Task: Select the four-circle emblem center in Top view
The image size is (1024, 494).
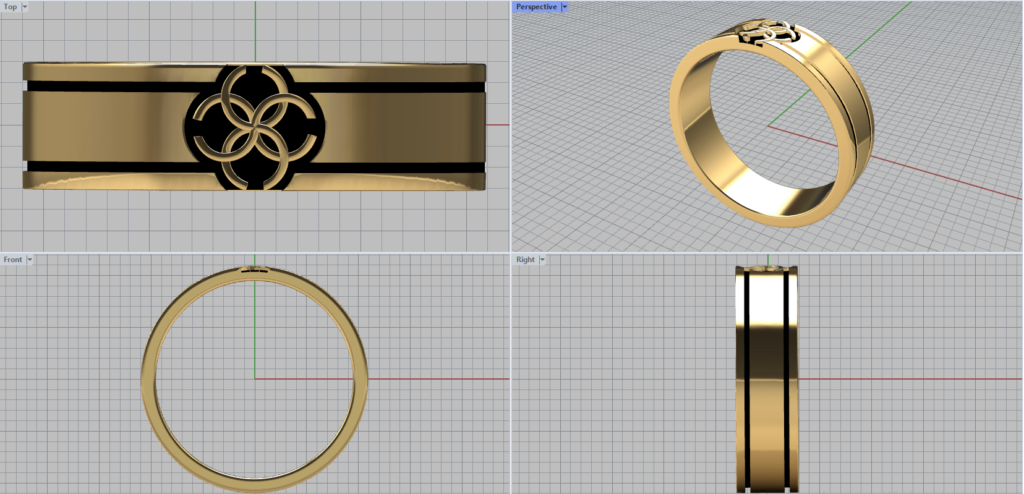Action: 255,127
